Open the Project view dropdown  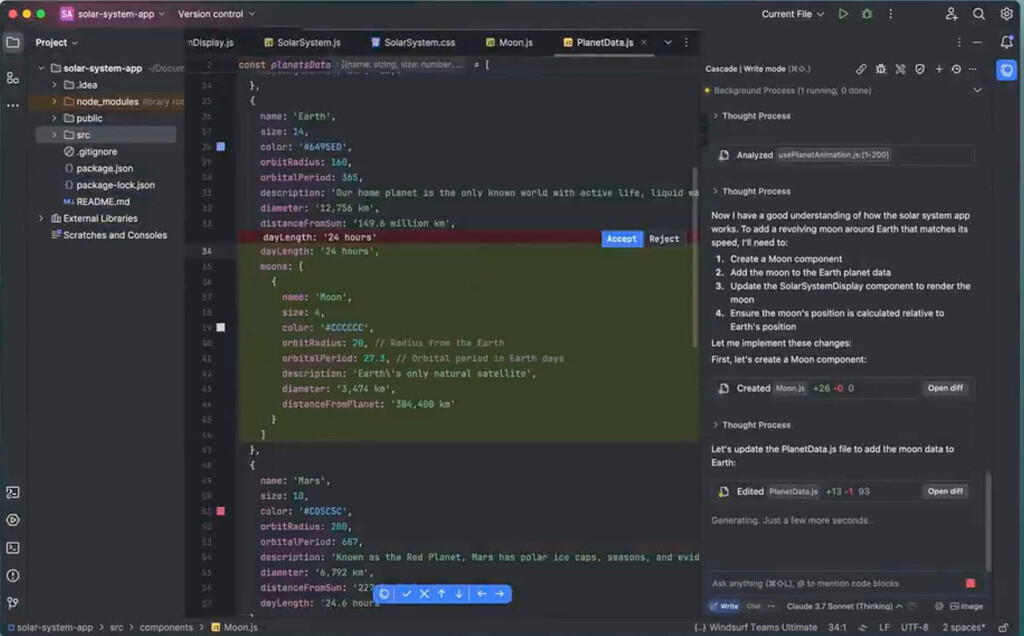click(57, 42)
